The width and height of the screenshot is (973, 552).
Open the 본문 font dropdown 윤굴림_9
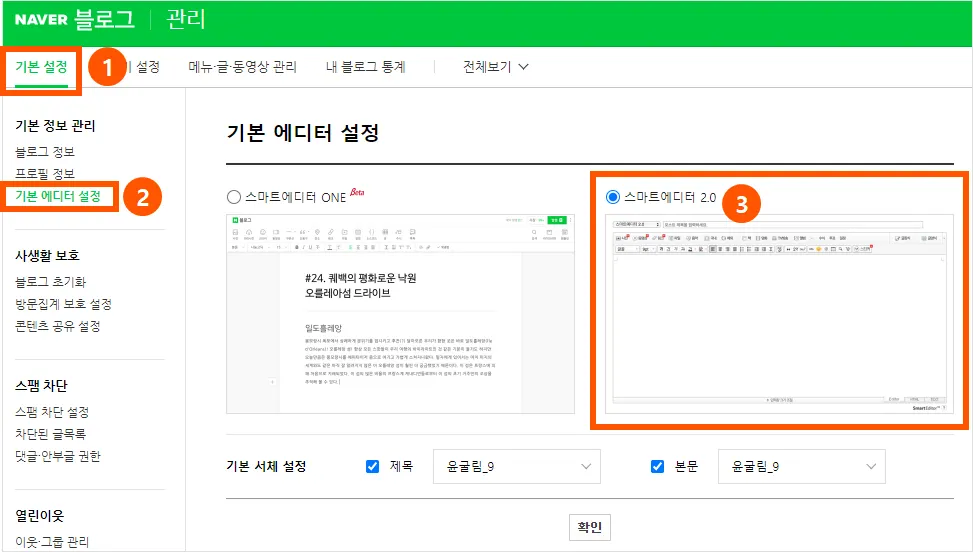pyautogui.click(x=802, y=466)
